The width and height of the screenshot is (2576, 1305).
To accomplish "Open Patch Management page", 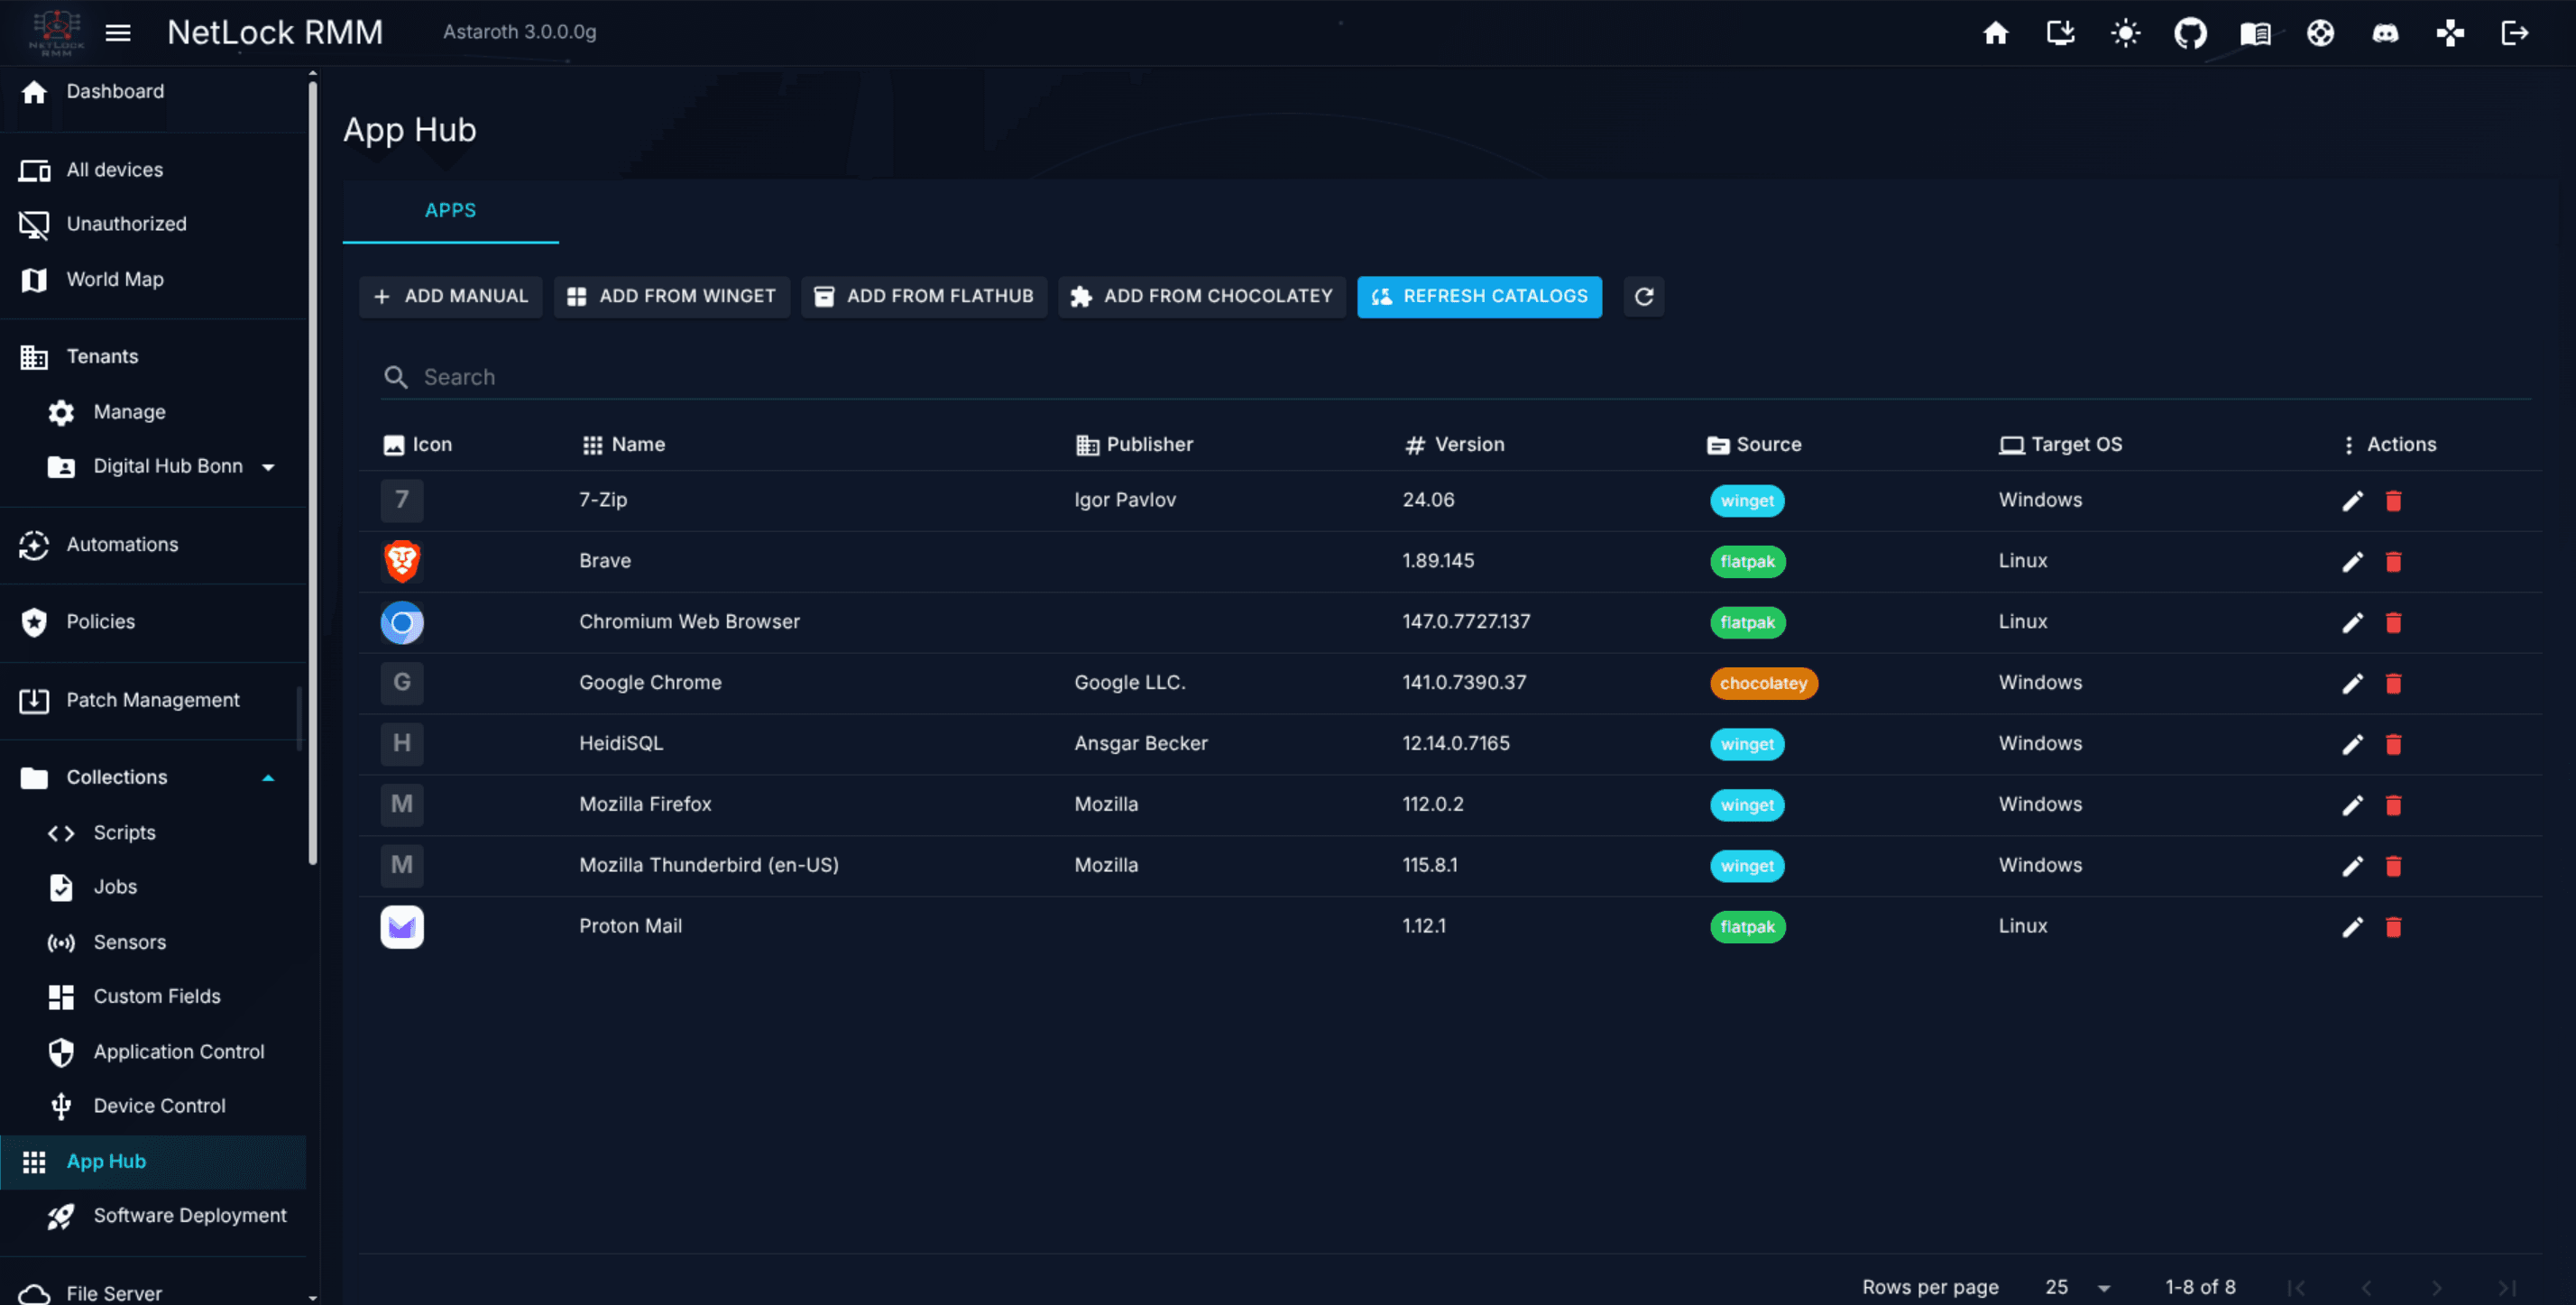I will click(x=153, y=700).
